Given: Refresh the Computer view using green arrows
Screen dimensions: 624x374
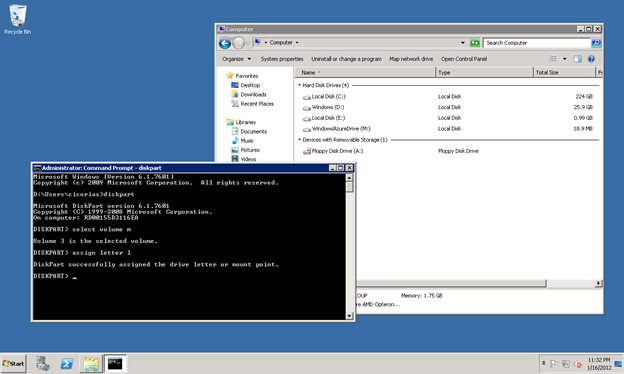Looking at the screenshot, I should tap(474, 43).
